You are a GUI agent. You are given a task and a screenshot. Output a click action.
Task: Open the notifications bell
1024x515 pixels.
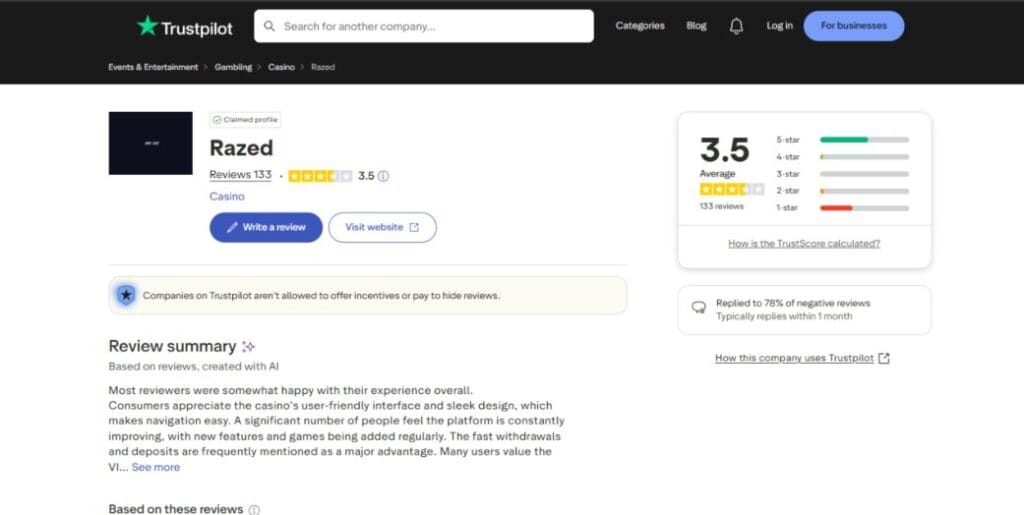(737, 26)
